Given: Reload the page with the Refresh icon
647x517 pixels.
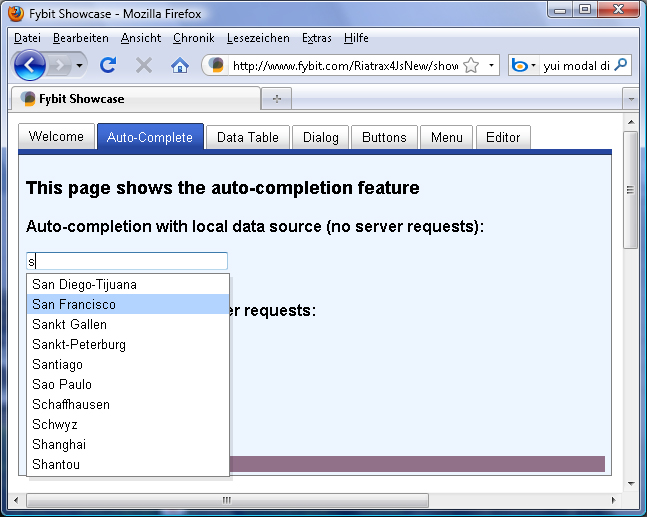Looking at the screenshot, I should click(x=108, y=65).
